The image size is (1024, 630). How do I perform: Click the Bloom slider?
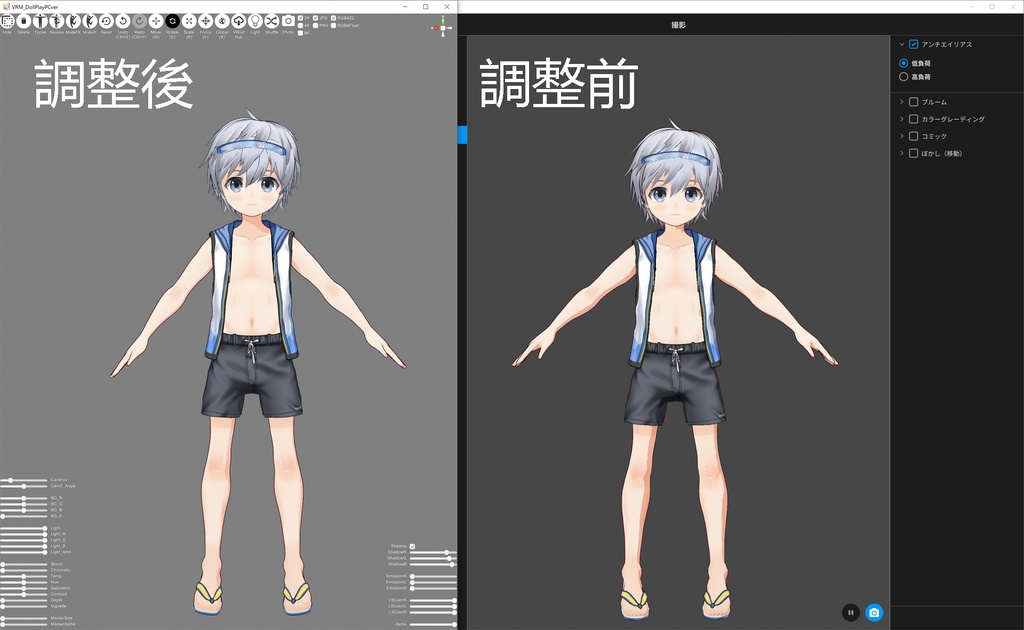point(24,565)
